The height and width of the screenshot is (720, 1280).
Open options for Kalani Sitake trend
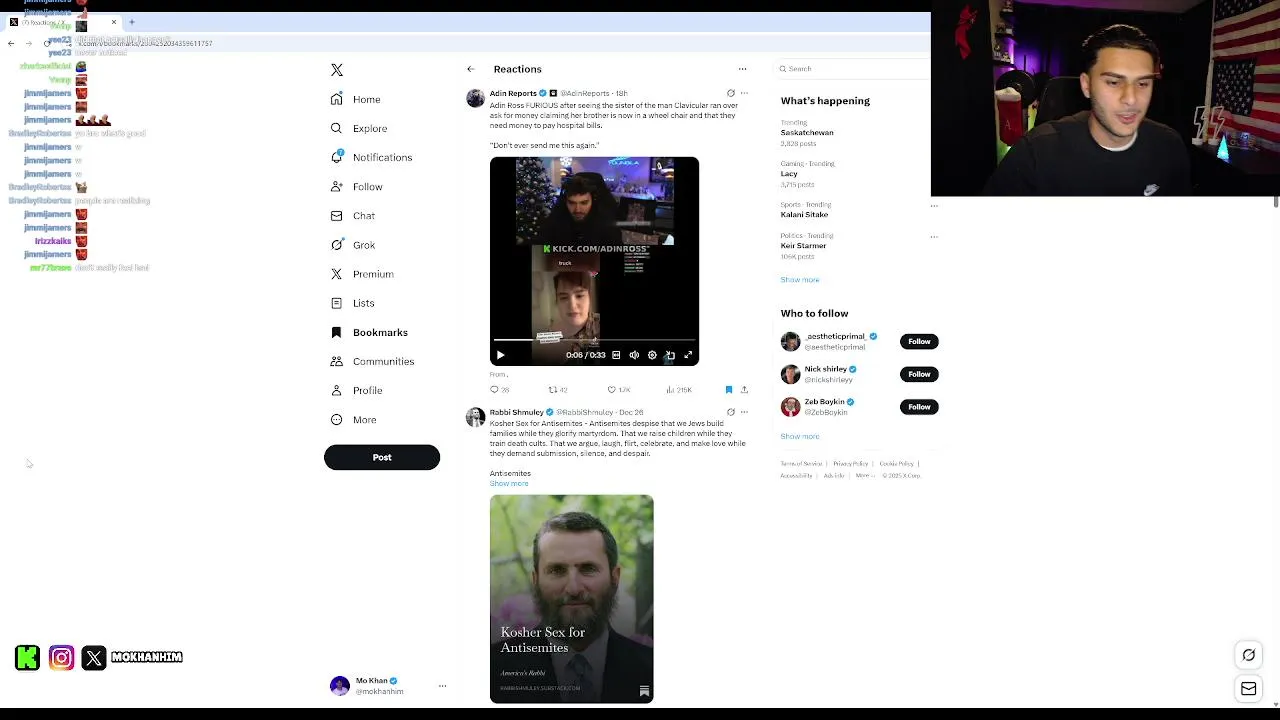[x=934, y=206]
